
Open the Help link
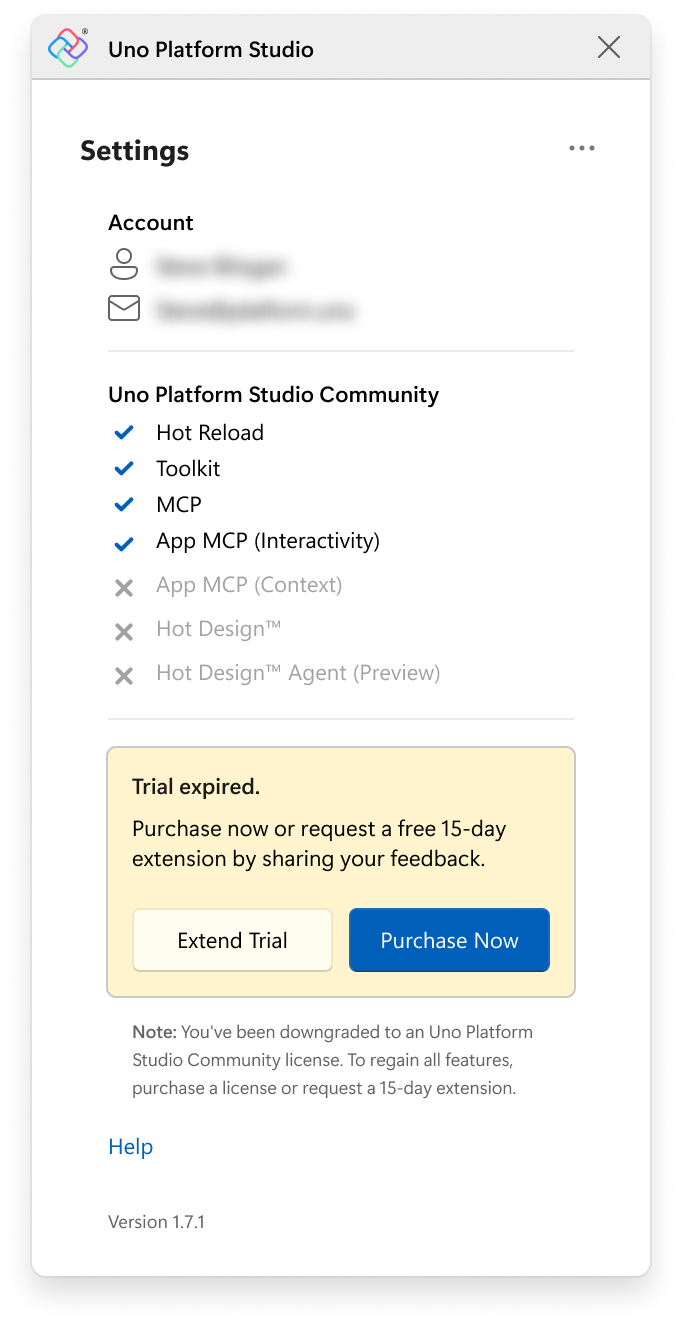130,1147
